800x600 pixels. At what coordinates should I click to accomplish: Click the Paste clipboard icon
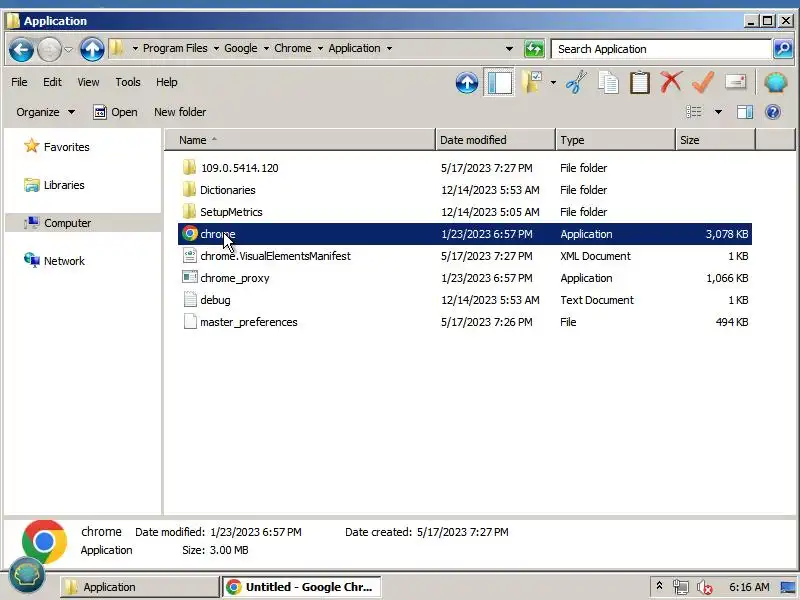[640, 82]
